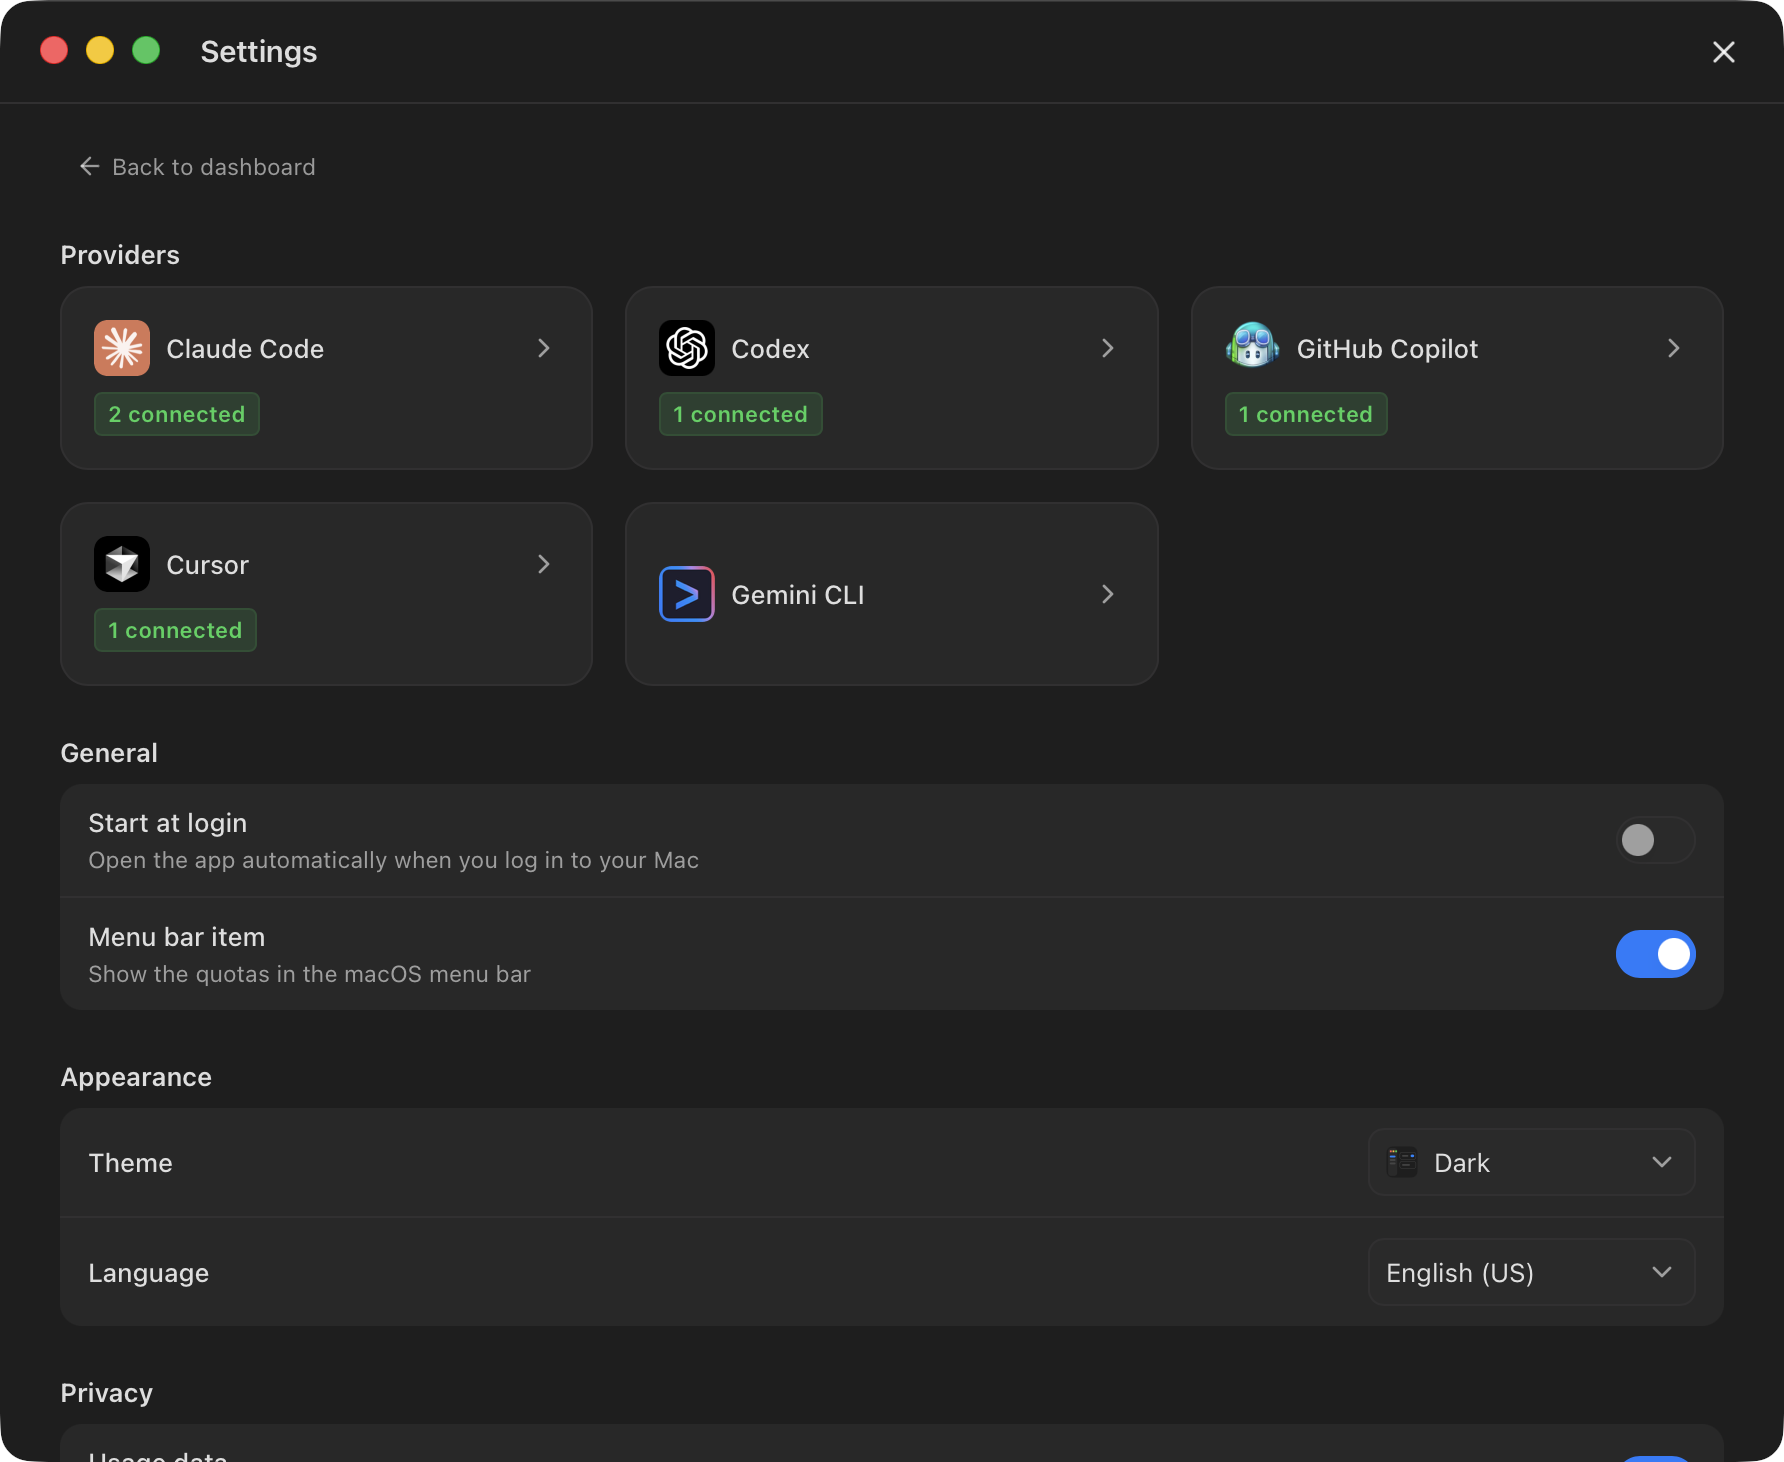Image resolution: width=1784 pixels, height=1462 pixels.
Task: Click the Cursor cube icon
Action: 122,564
